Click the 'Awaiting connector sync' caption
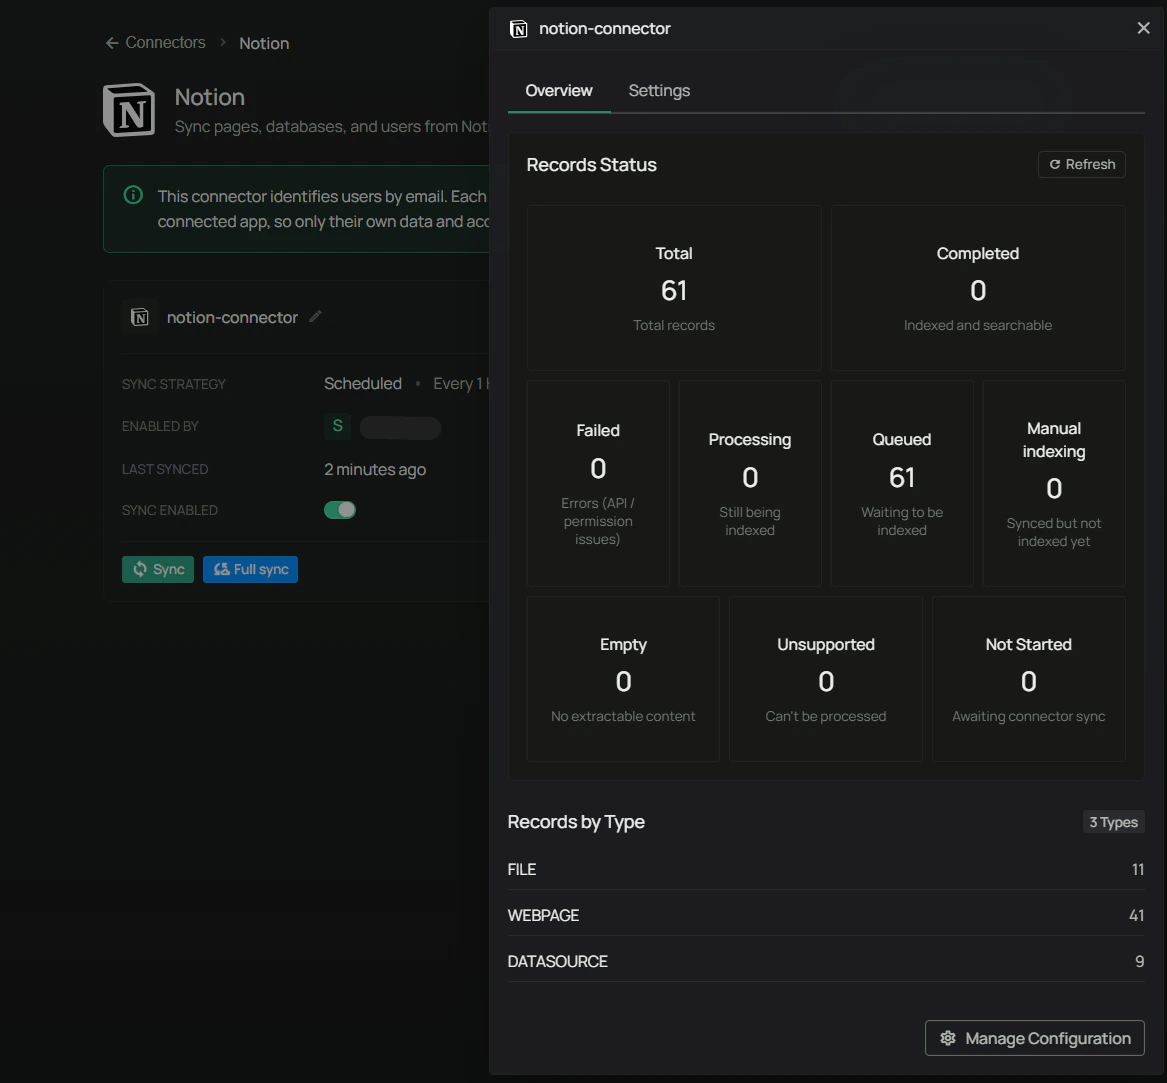The height and width of the screenshot is (1083, 1167). click(1029, 716)
